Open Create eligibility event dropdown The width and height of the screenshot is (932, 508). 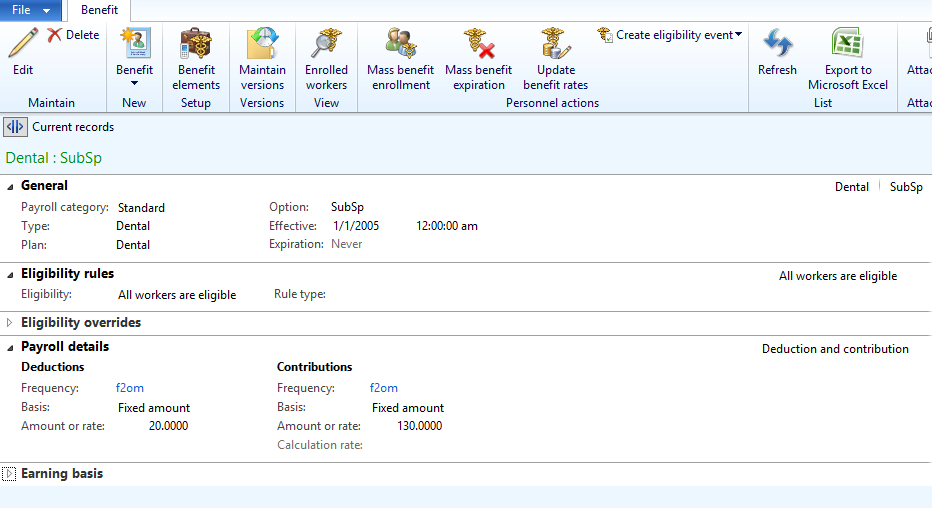[x=670, y=35]
